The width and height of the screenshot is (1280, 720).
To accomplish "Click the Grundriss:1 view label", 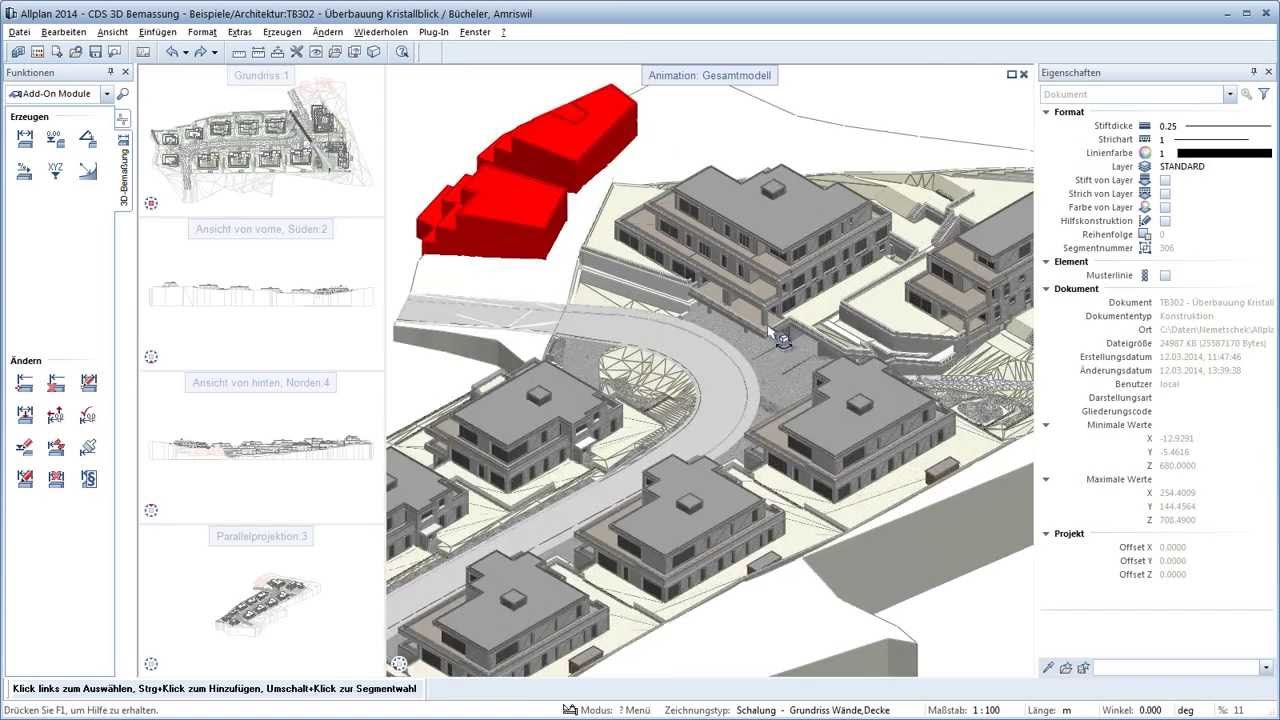I will (261, 76).
